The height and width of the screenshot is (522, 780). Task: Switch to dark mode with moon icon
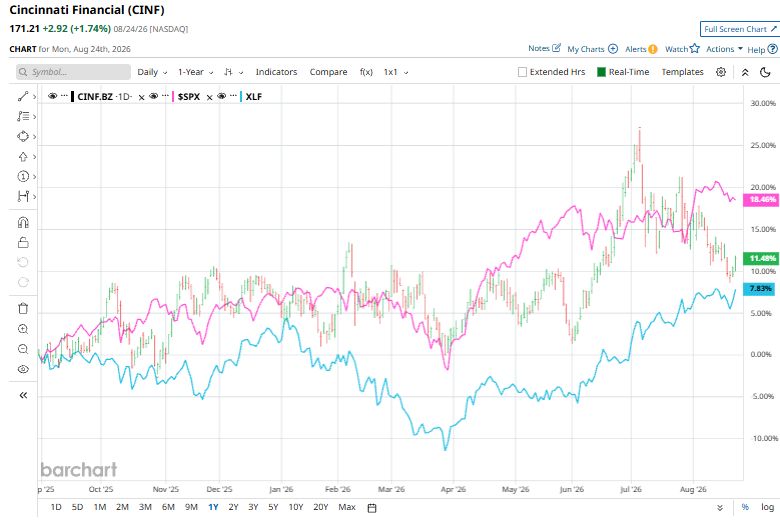[766, 72]
